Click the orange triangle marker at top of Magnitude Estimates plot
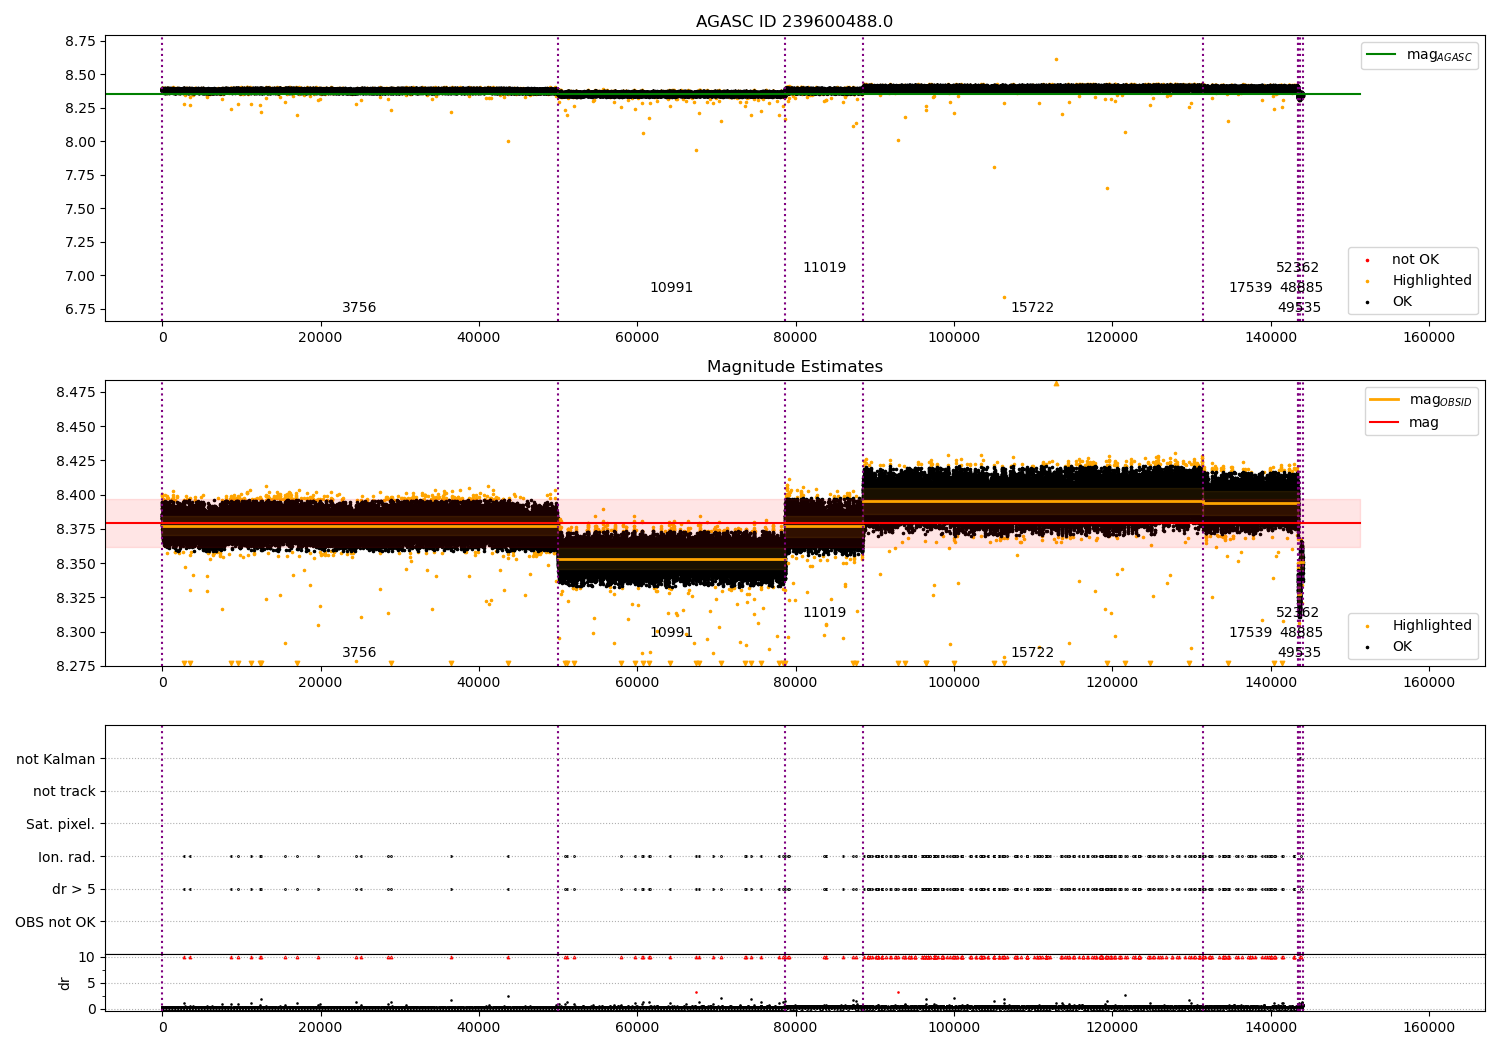 tap(1056, 383)
